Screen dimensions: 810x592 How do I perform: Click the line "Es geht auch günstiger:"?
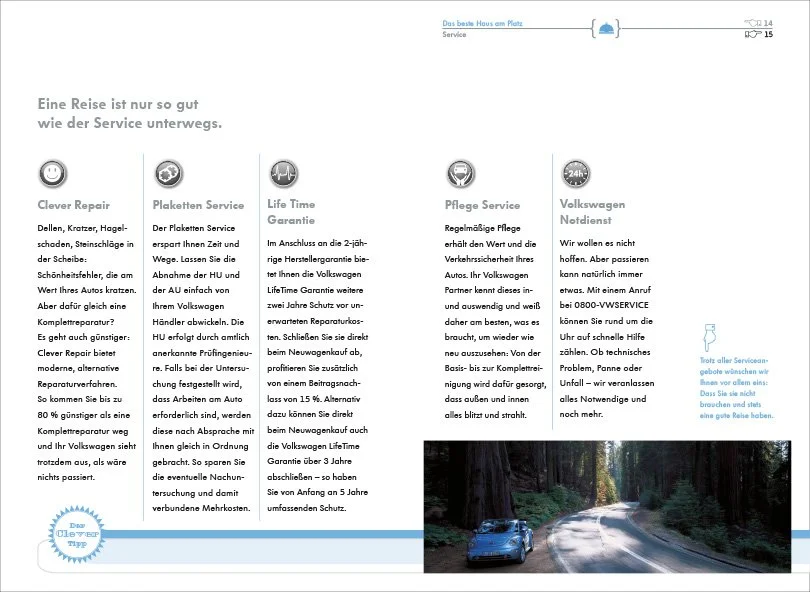coord(84,337)
